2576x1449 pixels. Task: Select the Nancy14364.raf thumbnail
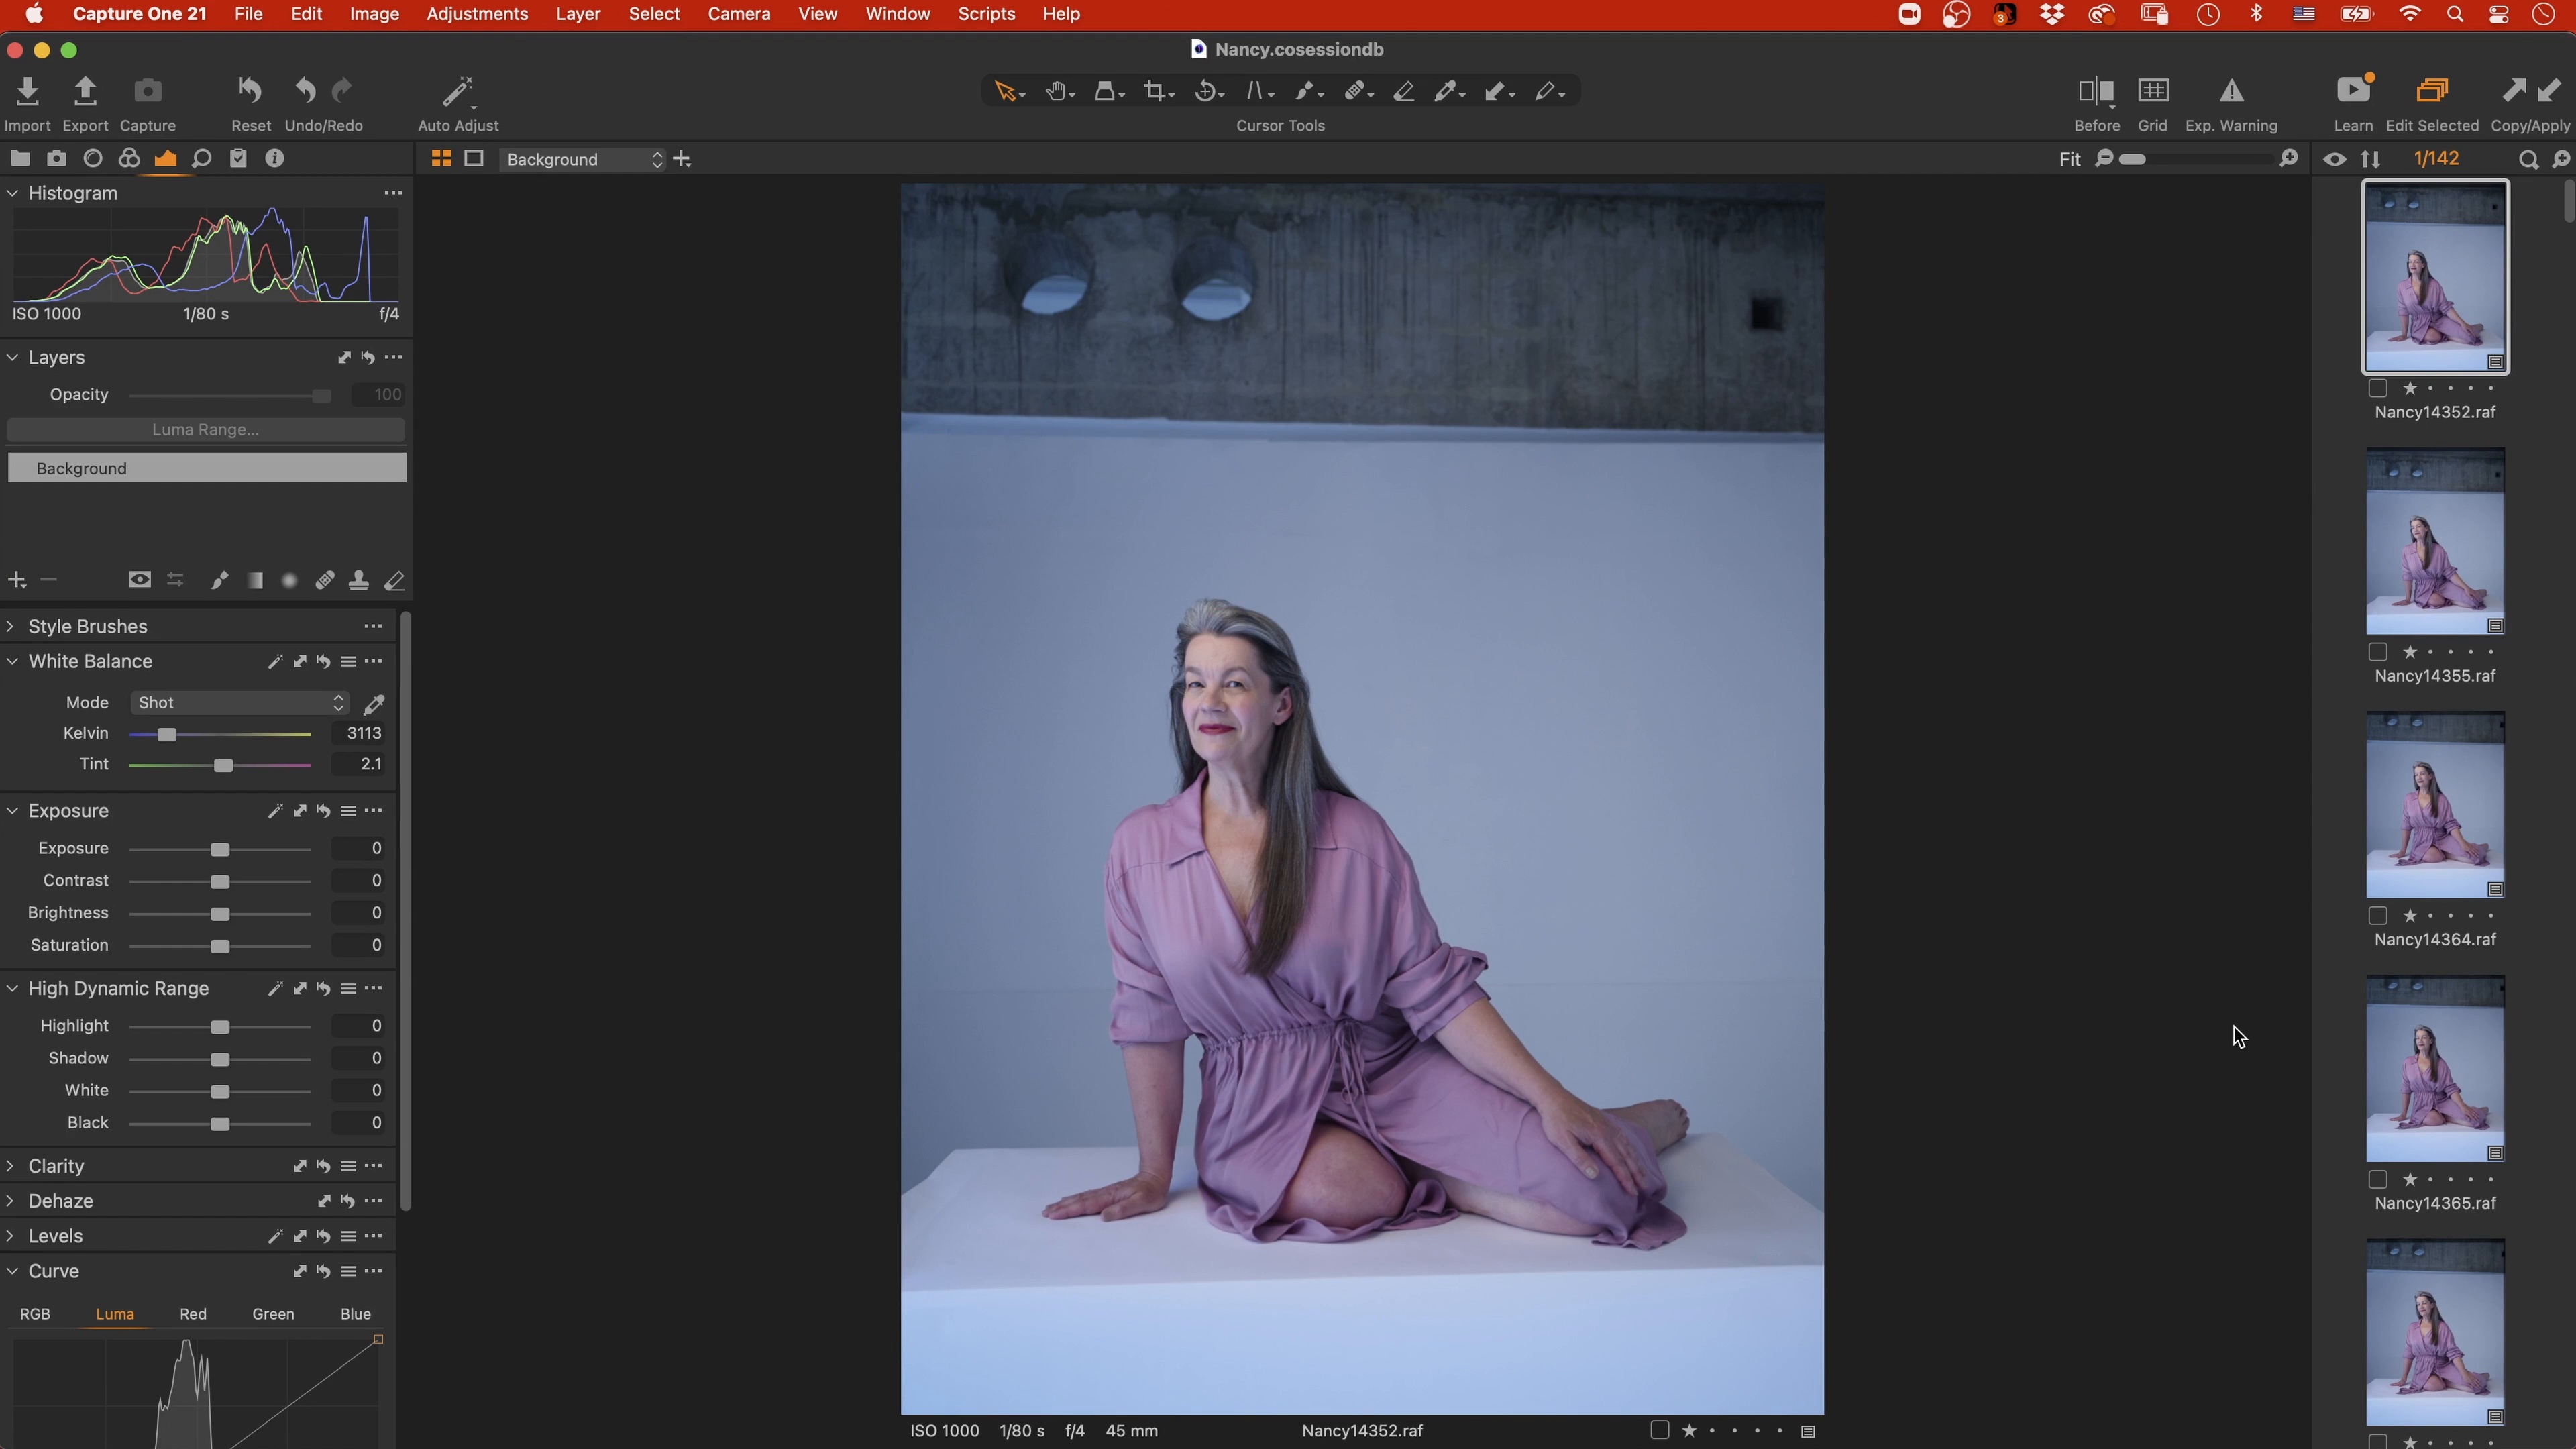2435,805
